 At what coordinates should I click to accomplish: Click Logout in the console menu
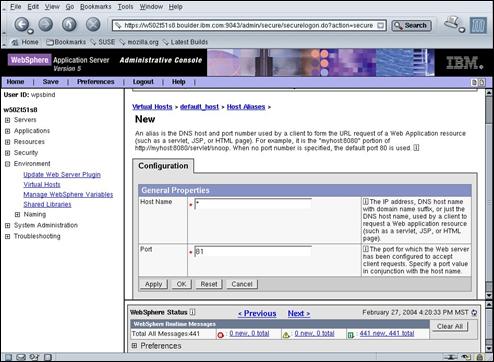click(x=143, y=82)
